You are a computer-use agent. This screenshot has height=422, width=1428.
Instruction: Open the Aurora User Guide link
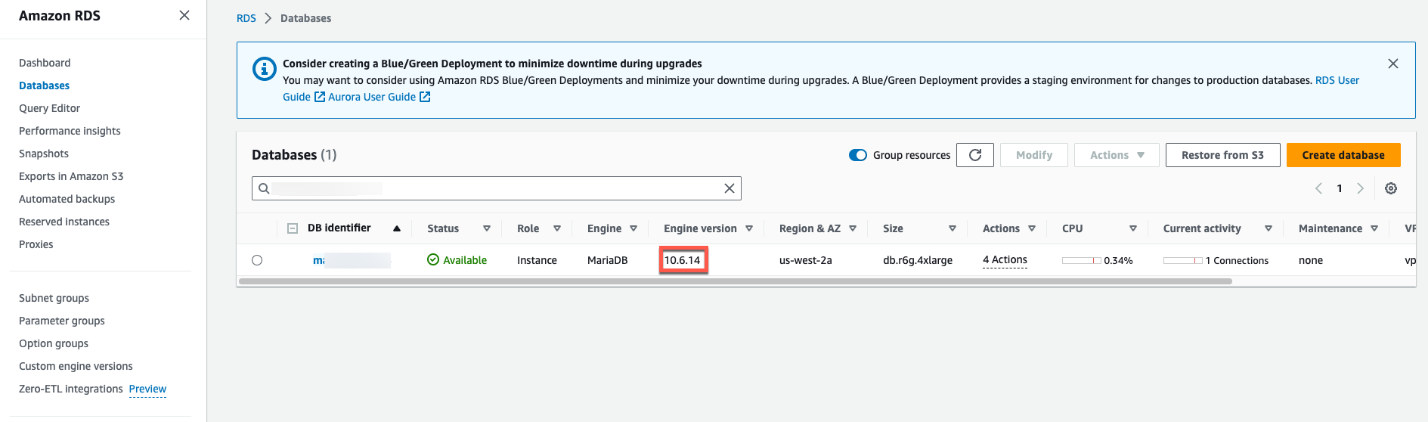(379, 97)
